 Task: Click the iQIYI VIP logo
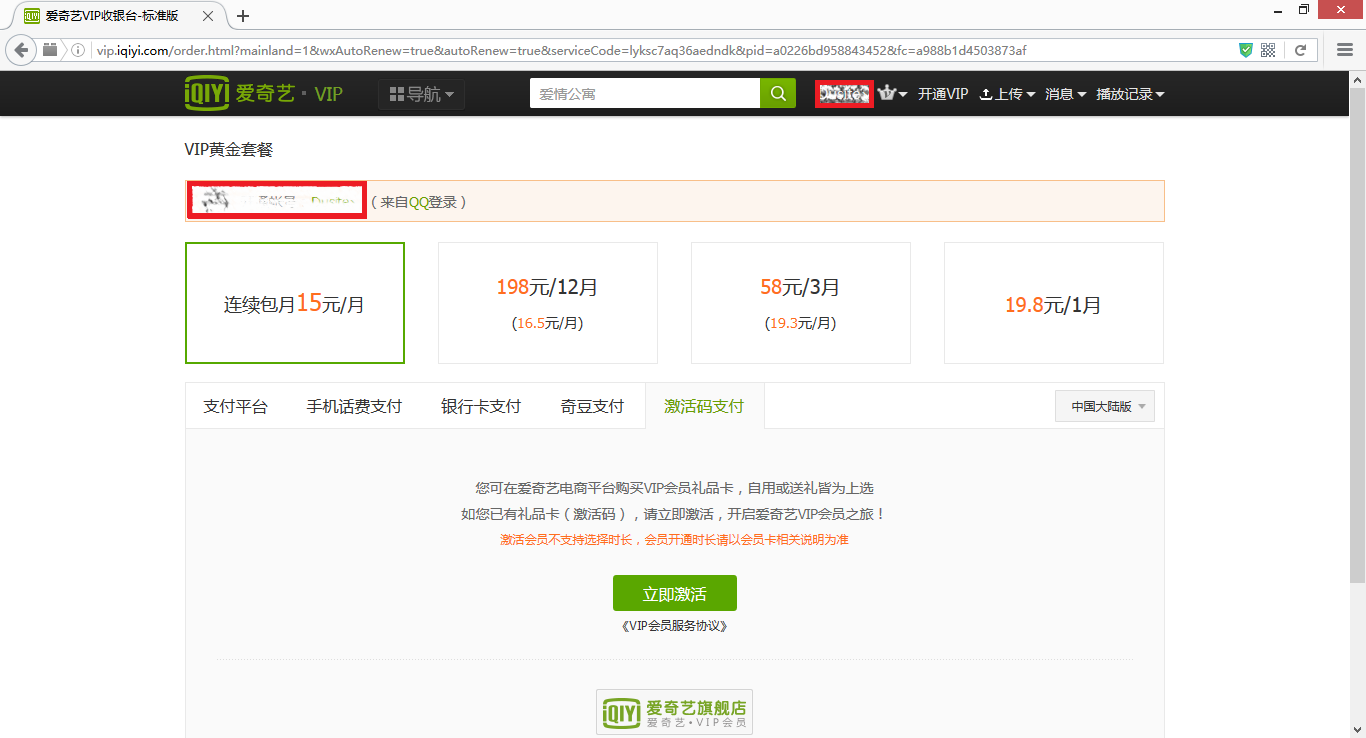[x=263, y=94]
